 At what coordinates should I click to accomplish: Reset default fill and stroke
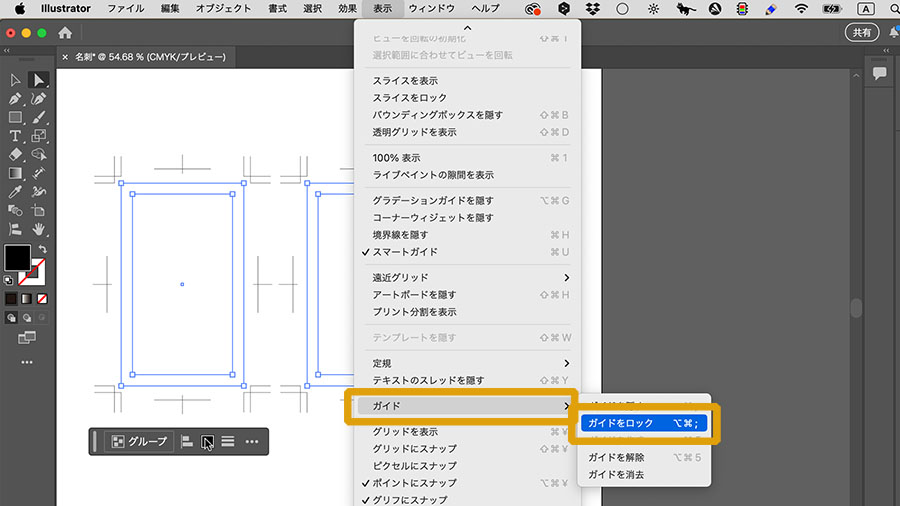coord(8,281)
